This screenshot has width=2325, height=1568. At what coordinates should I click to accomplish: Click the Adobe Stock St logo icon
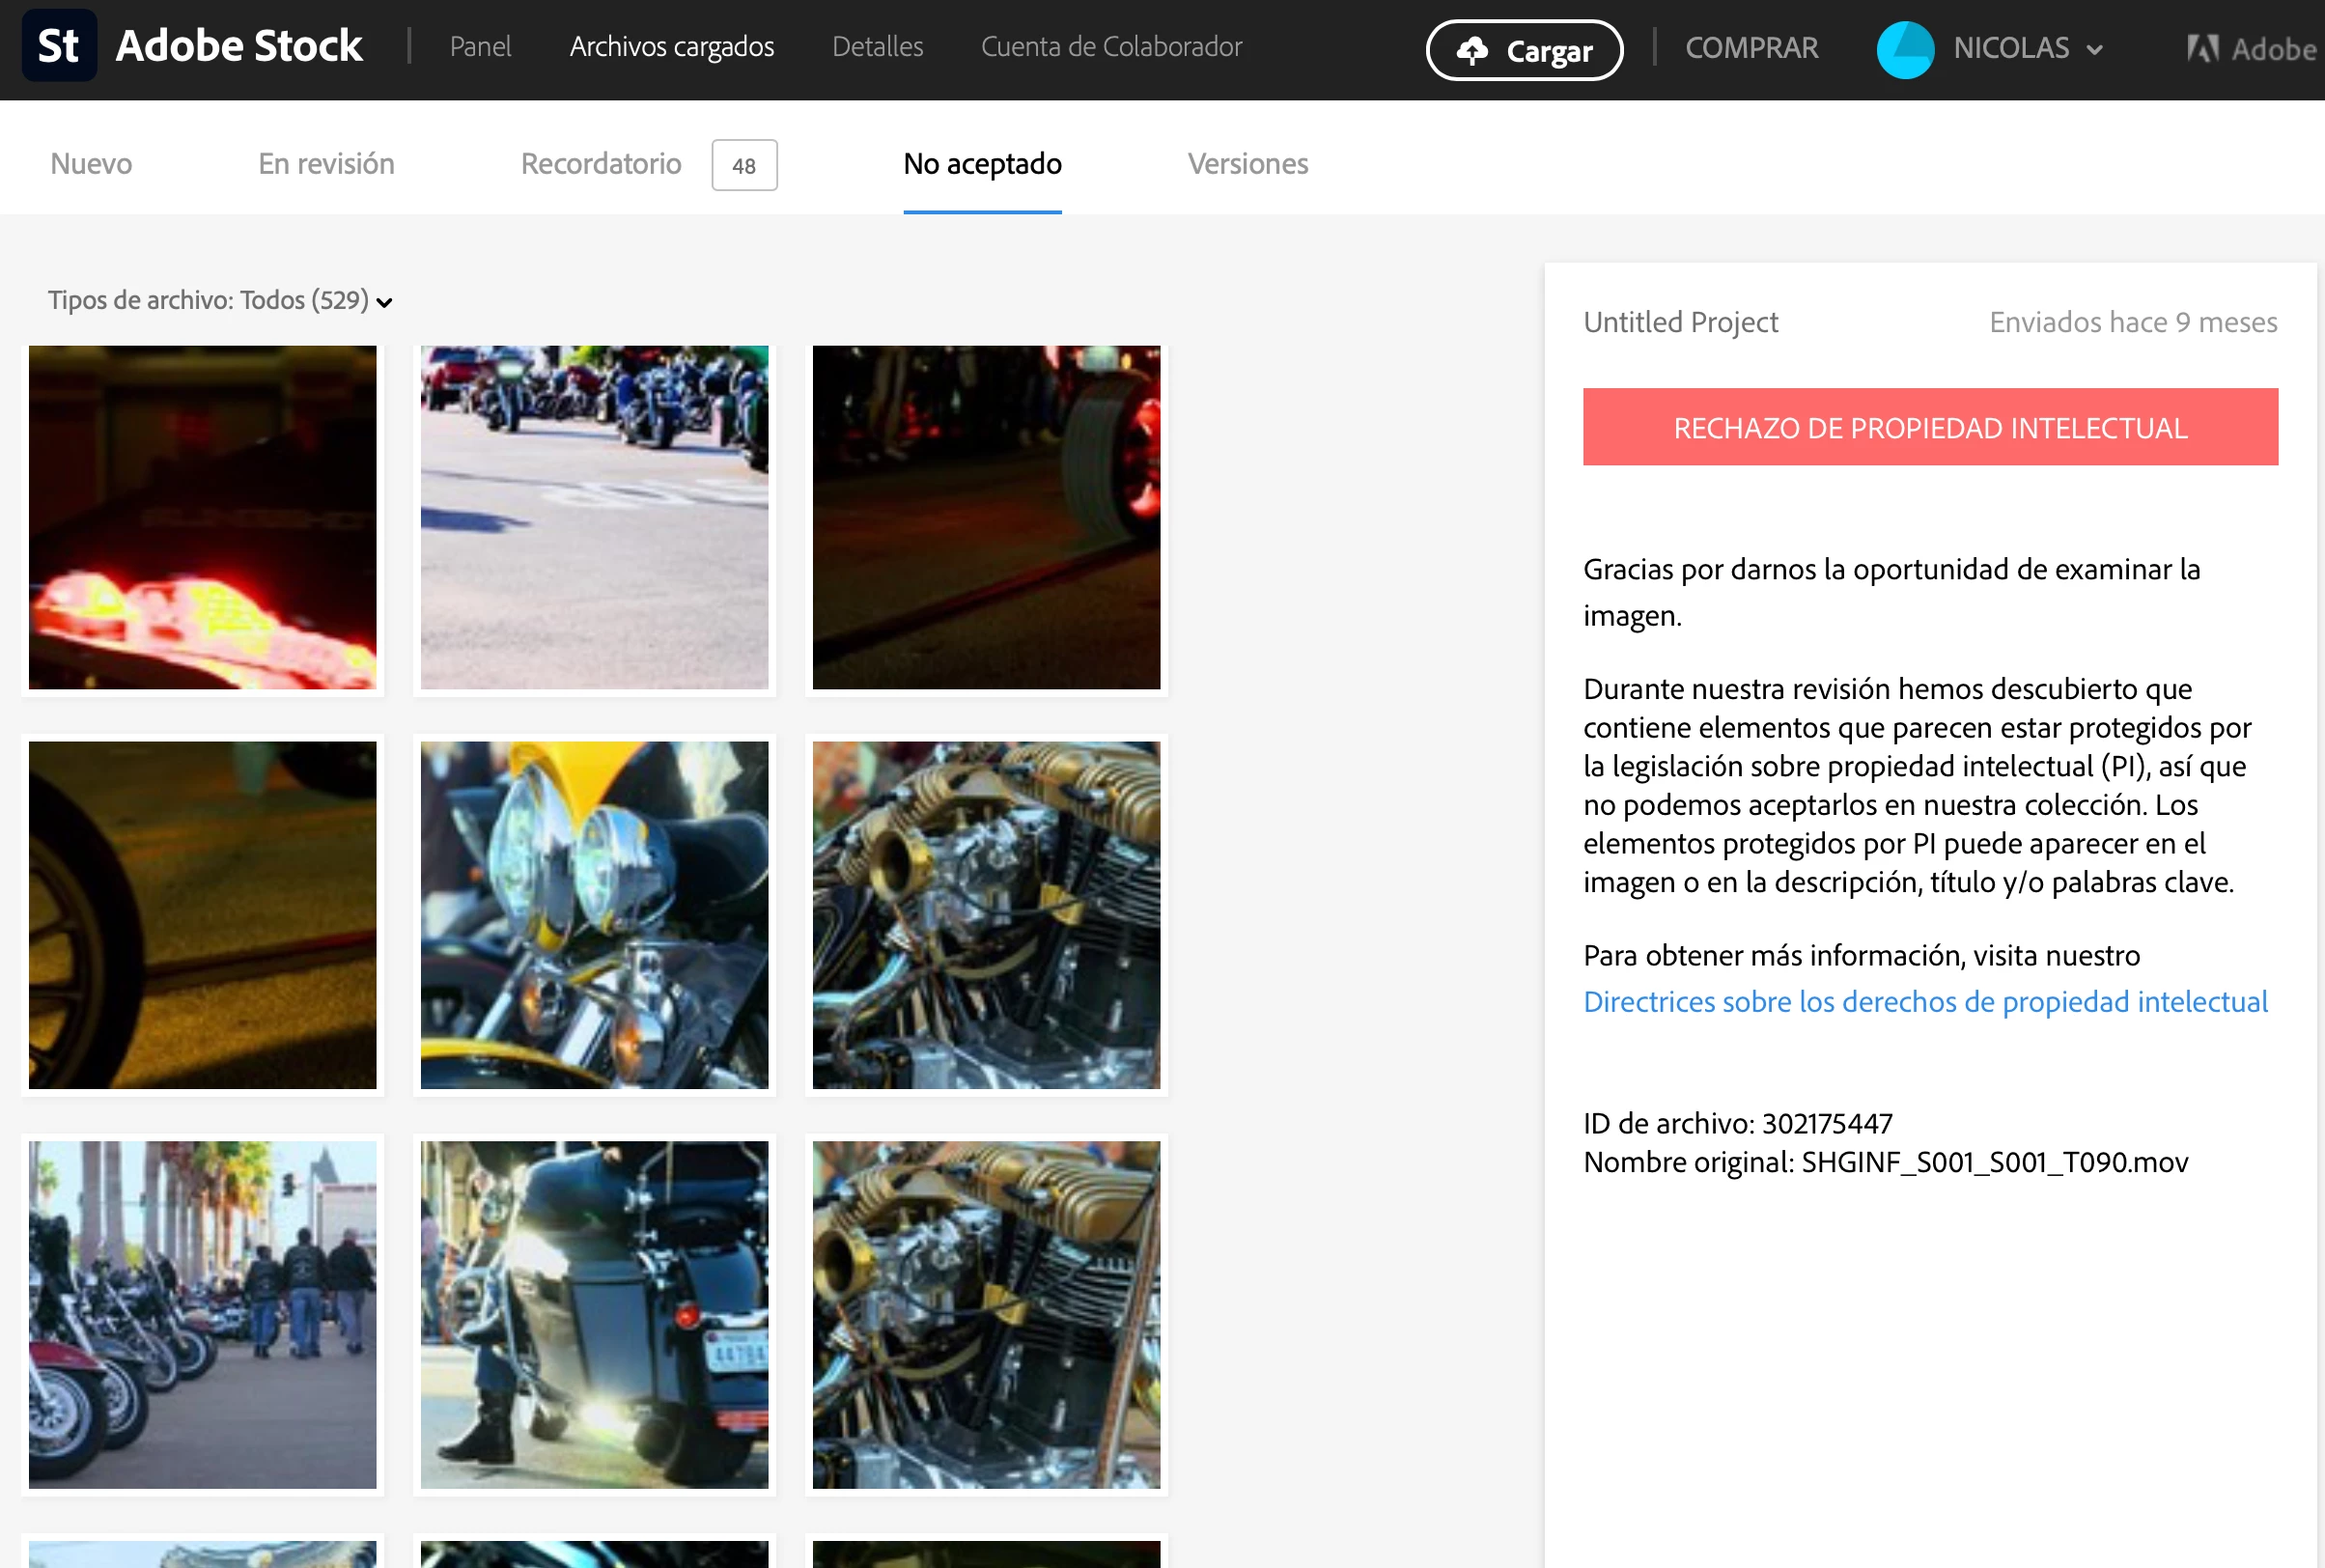coord(59,46)
